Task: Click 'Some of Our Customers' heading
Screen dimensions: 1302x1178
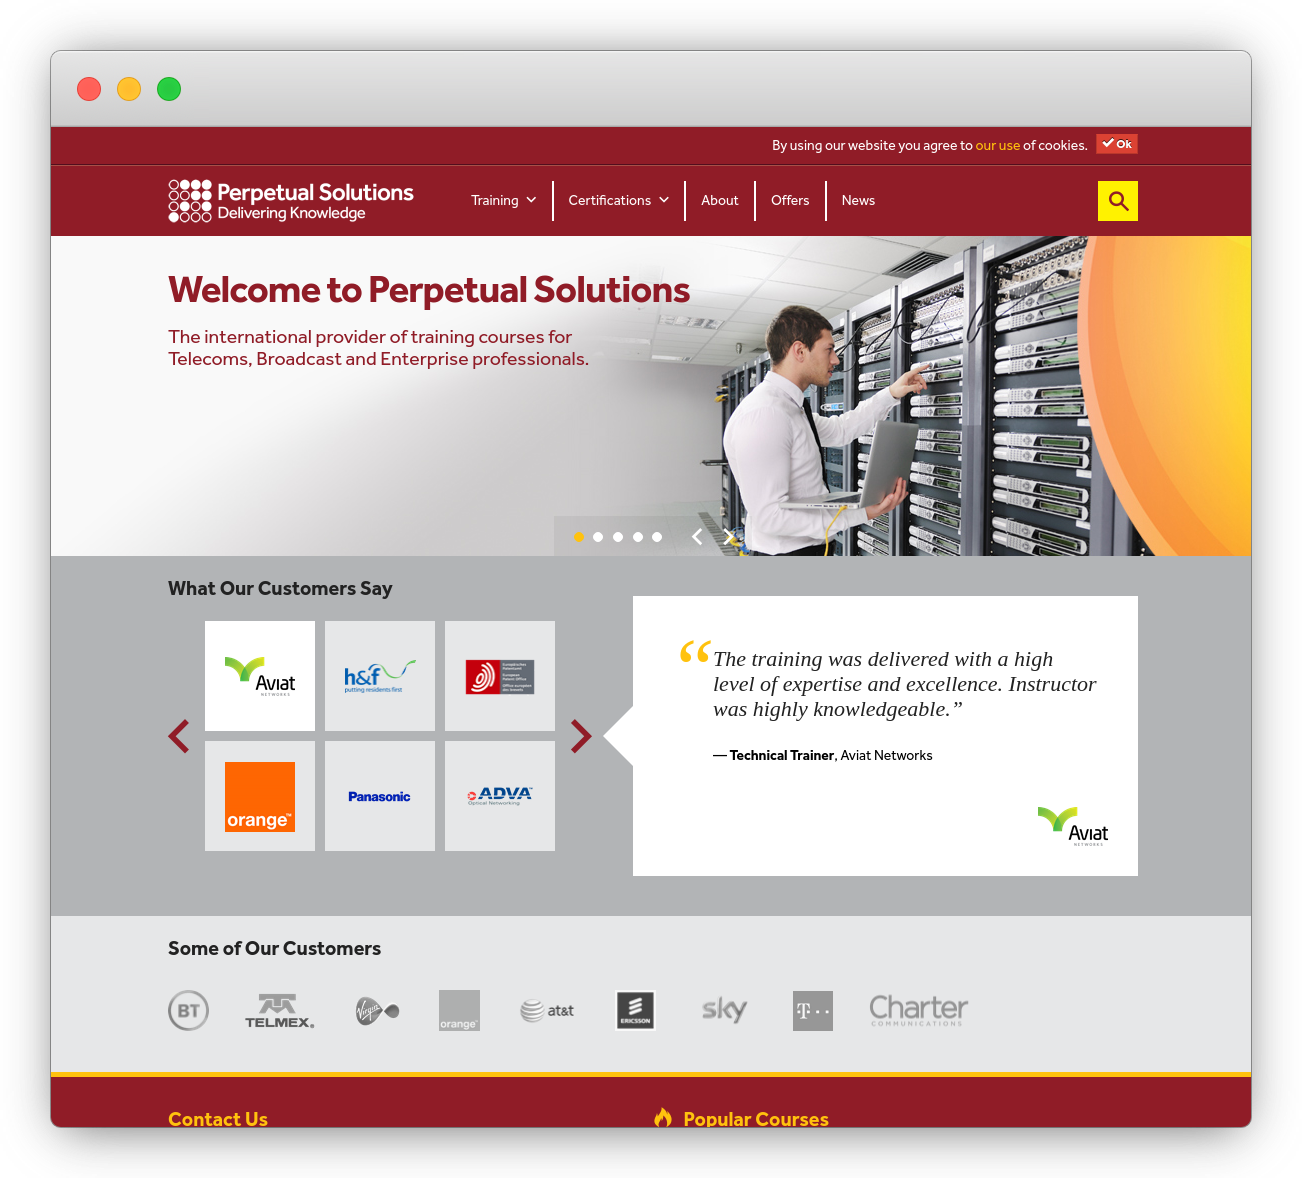Action: pyautogui.click(x=274, y=948)
